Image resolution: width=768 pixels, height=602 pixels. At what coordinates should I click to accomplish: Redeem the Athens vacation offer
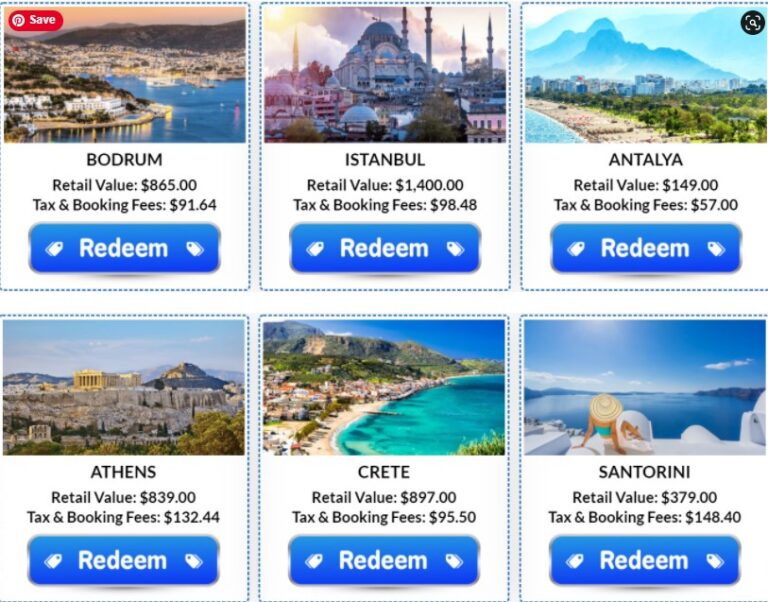[x=123, y=560]
